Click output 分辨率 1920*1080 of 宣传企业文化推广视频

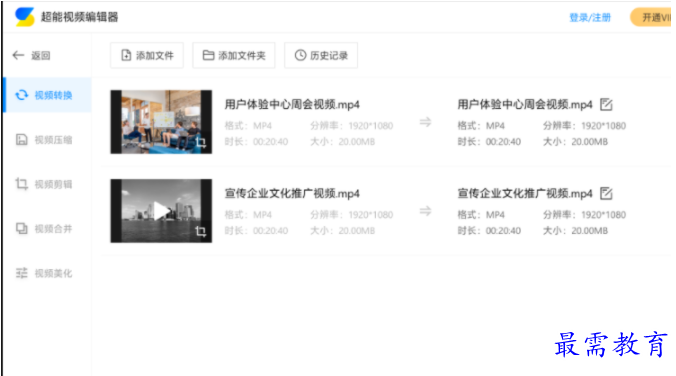pyautogui.click(x=584, y=215)
